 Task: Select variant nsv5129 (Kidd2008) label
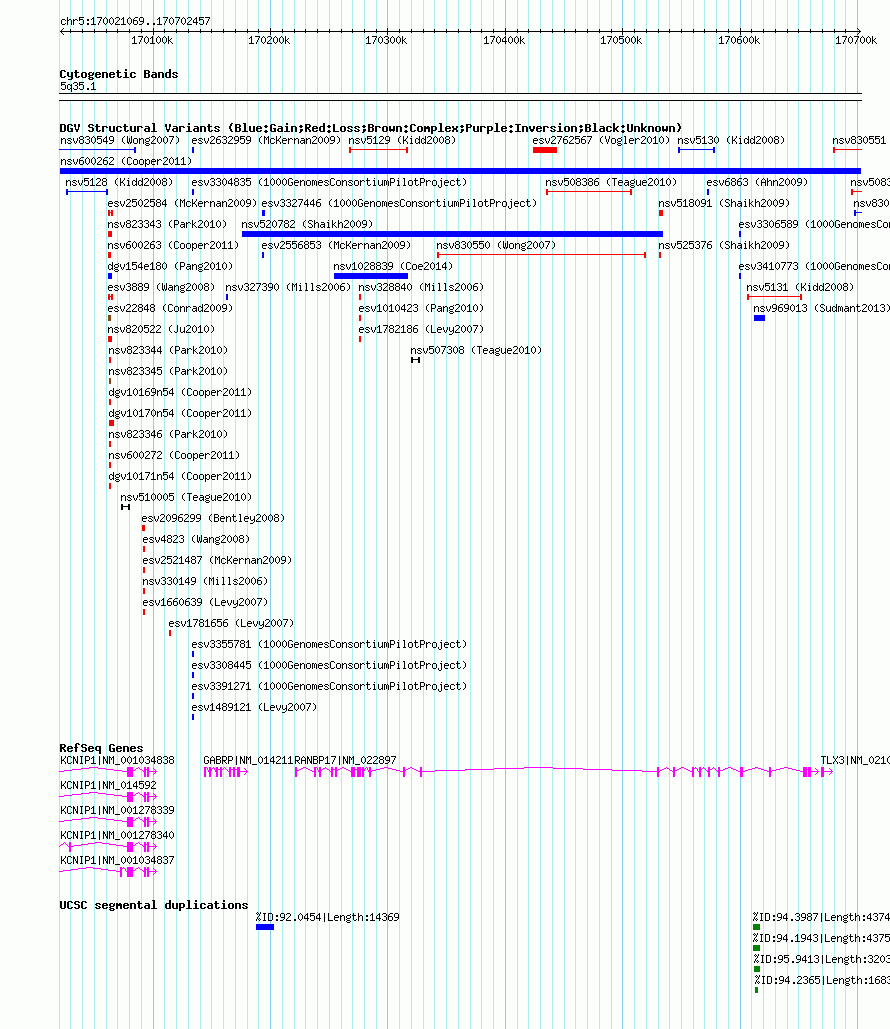402,140
